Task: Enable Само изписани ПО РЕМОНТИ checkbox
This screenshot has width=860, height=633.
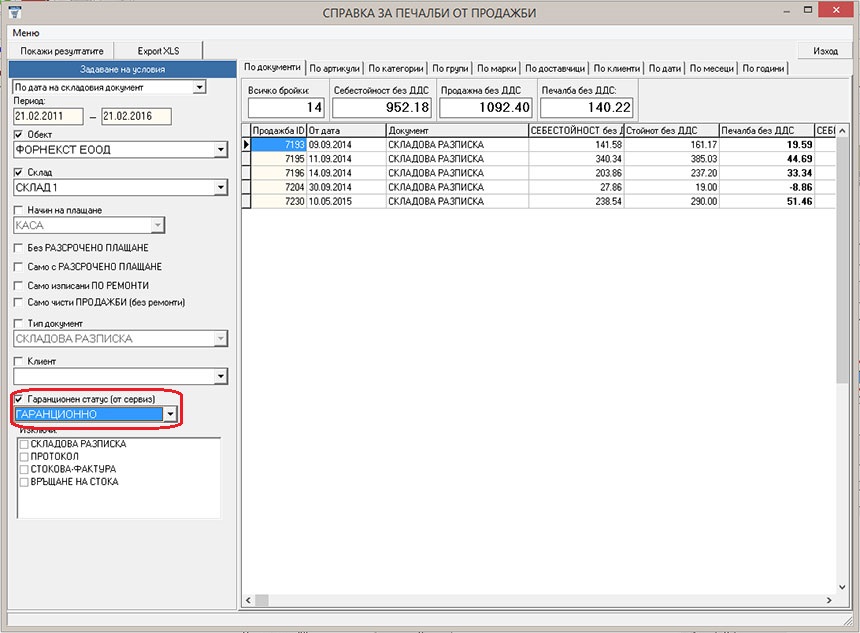Action: point(19,286)
